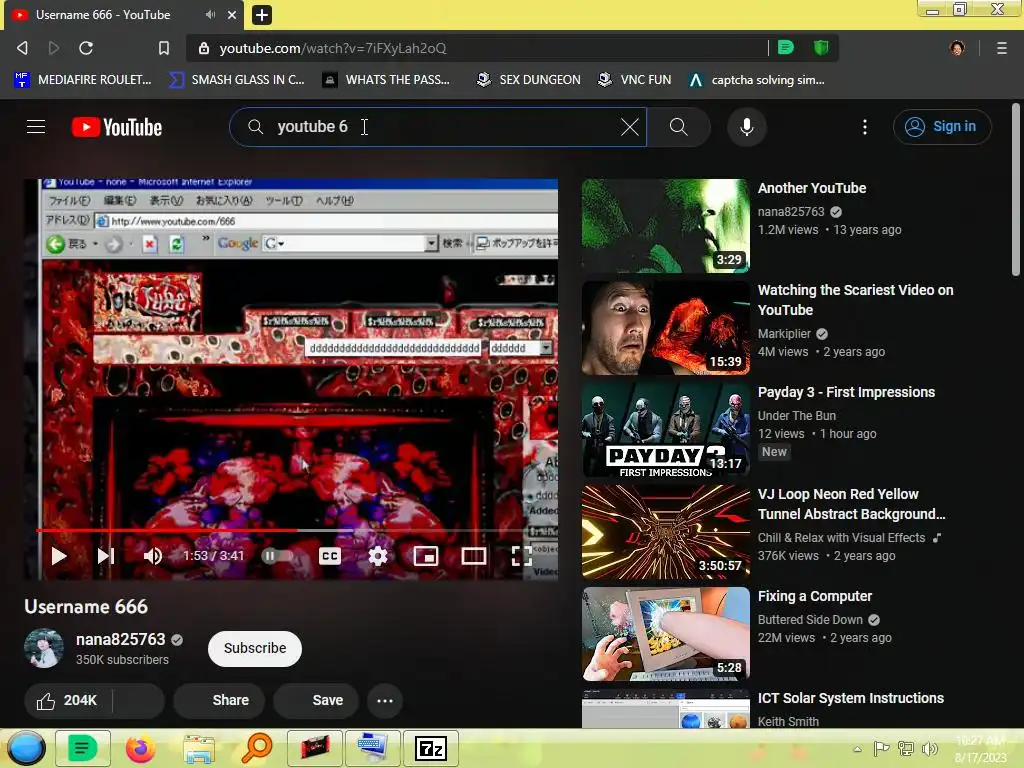Start voice search with microphone
Screen dimensions: 1024x768
(746, 127)
